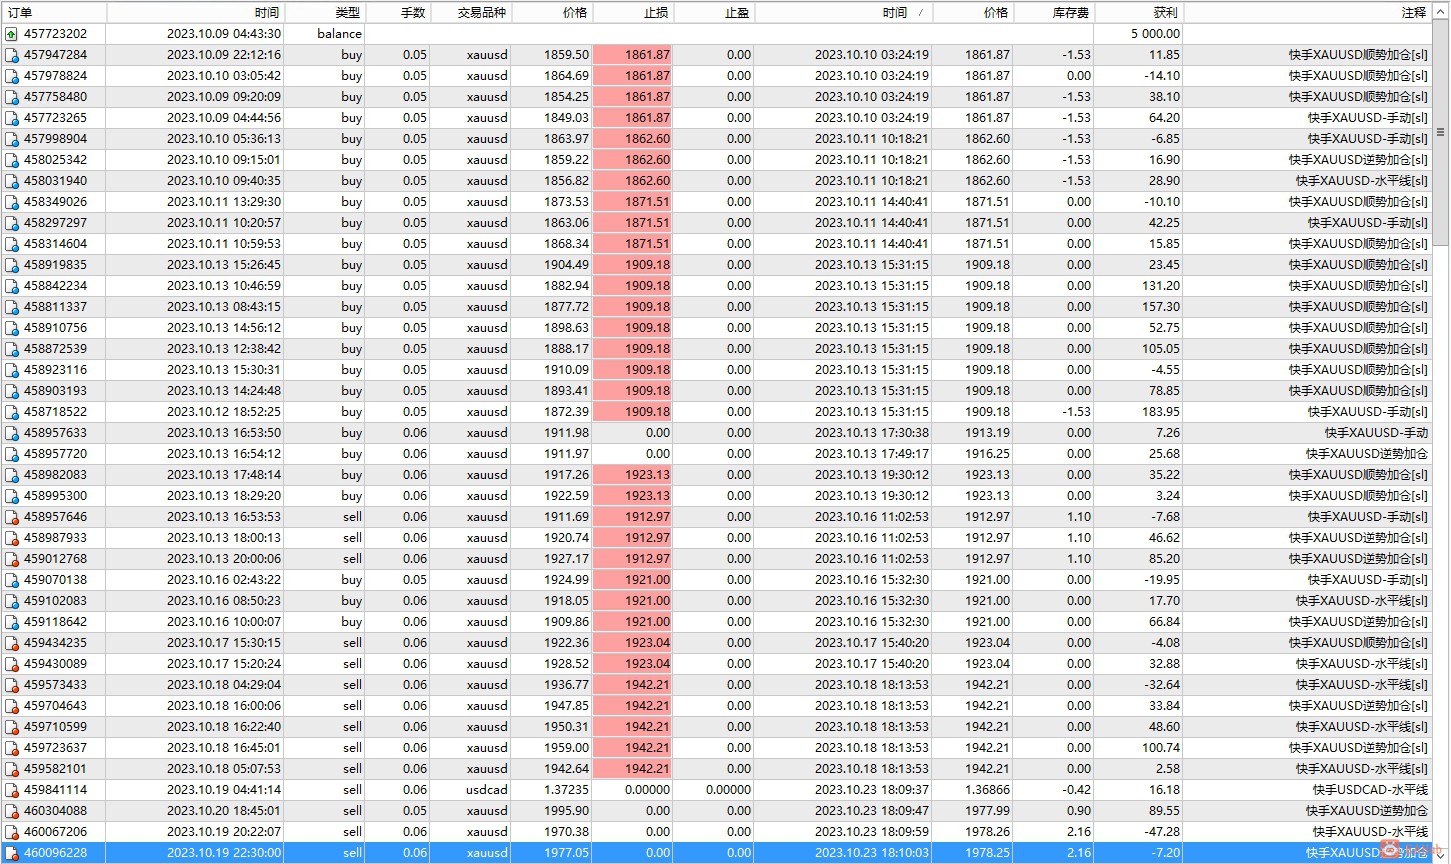This screenshot has height=864, width=1451.
Task: Select the icon beside order 457998904
Action: point(12,139)
